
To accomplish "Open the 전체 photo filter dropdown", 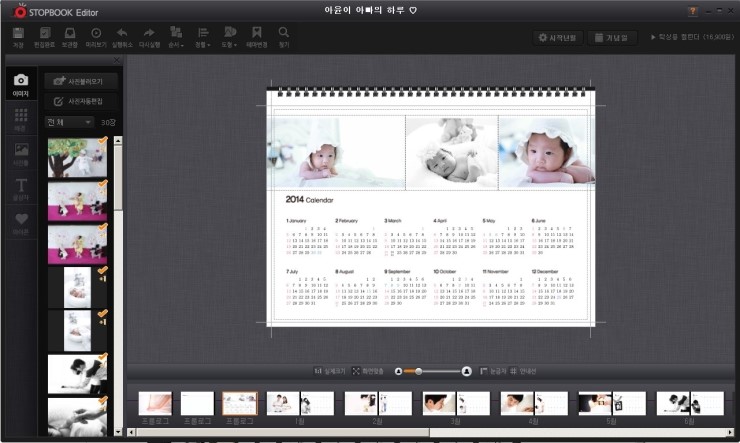I will 69,122.
